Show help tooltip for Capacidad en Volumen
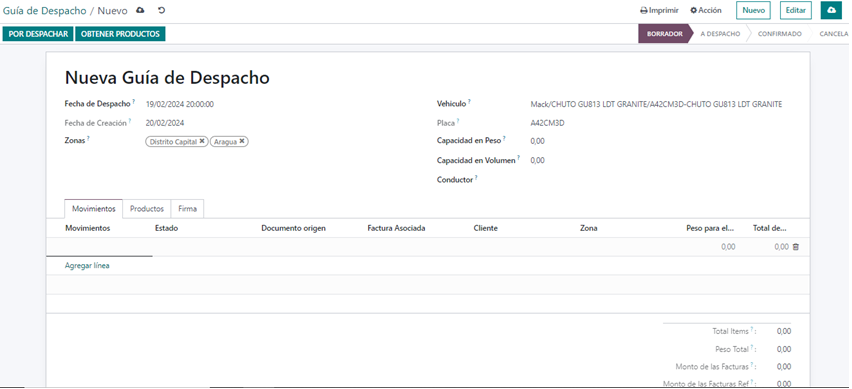The image size is (852, 389). tap(518, 158)
